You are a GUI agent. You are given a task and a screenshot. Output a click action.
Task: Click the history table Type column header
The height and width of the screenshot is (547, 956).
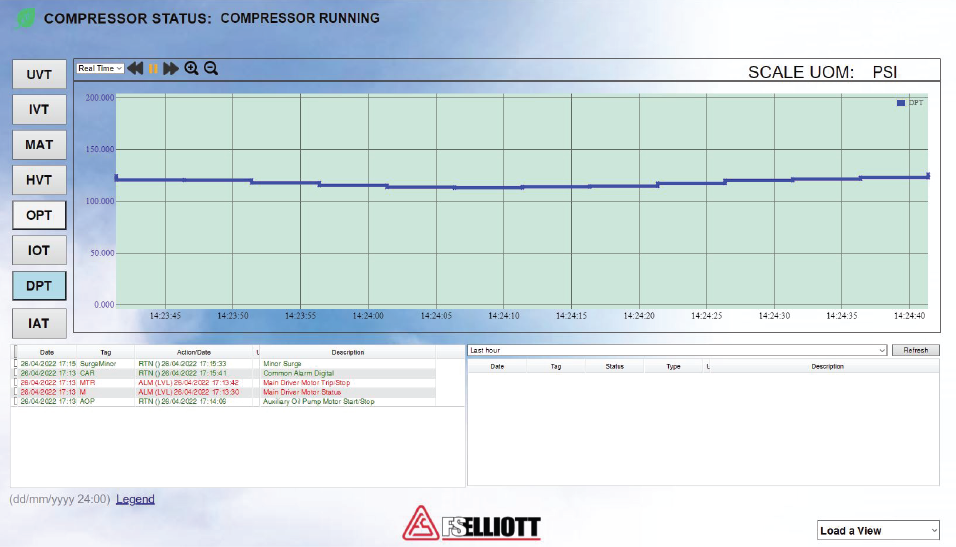673,366
